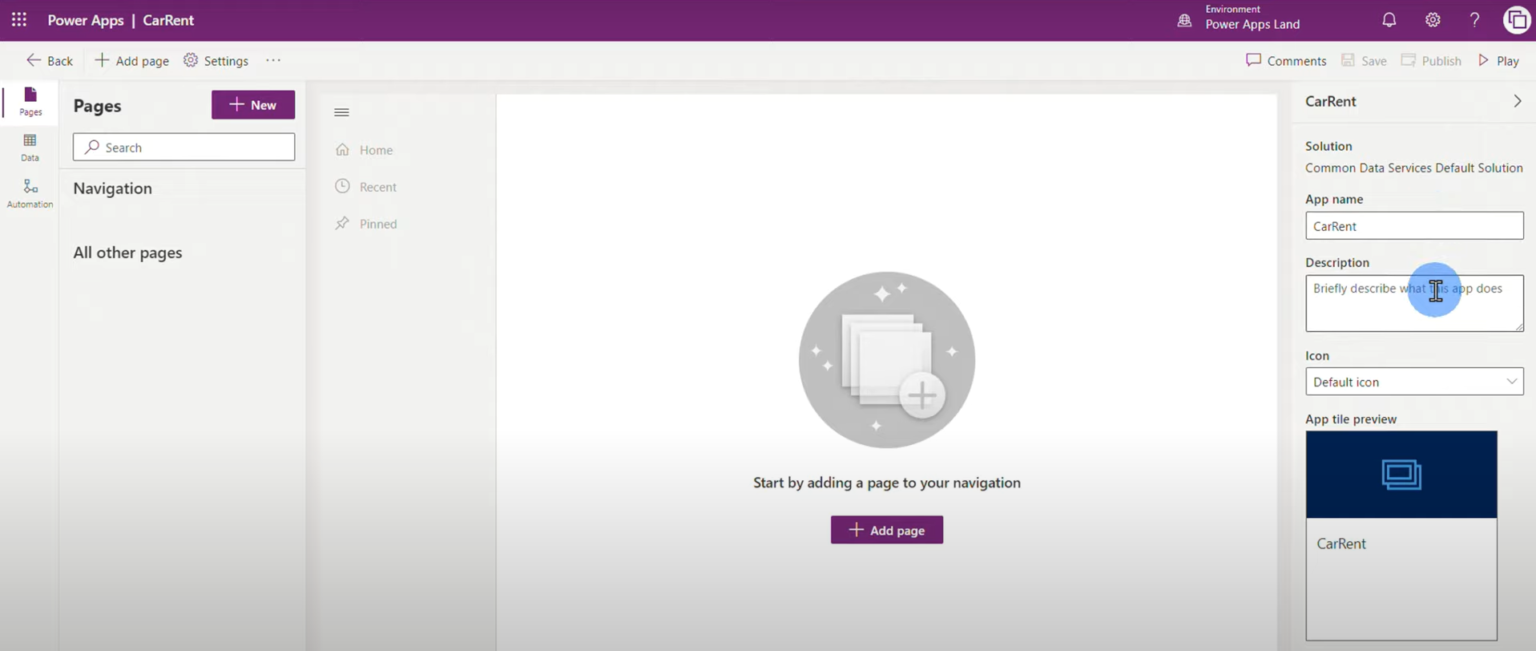Open the Data pane in the sidebar
The image size is (1536, 651).
pos(30,148)
